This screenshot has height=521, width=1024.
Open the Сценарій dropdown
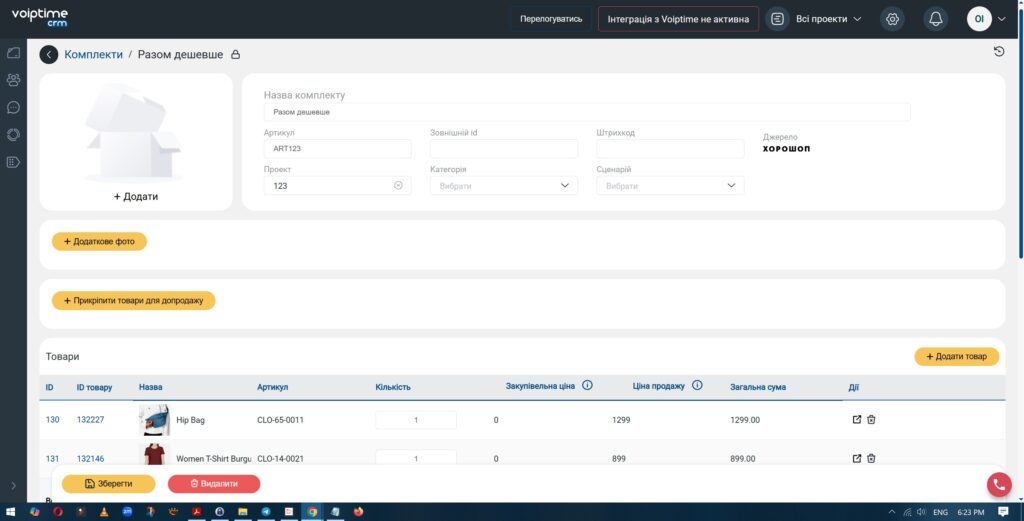[670, 185]
